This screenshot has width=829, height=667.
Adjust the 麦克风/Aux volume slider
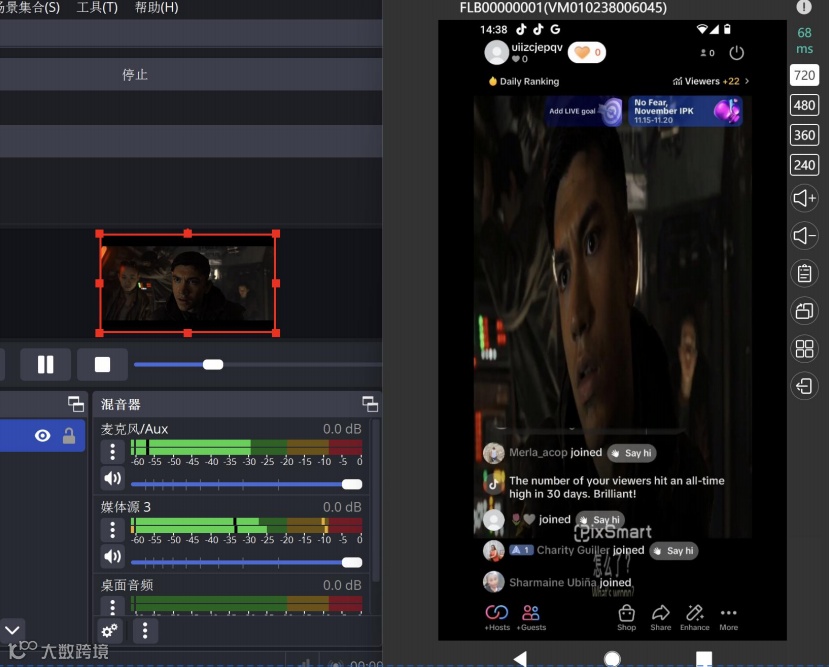(246, 484)
